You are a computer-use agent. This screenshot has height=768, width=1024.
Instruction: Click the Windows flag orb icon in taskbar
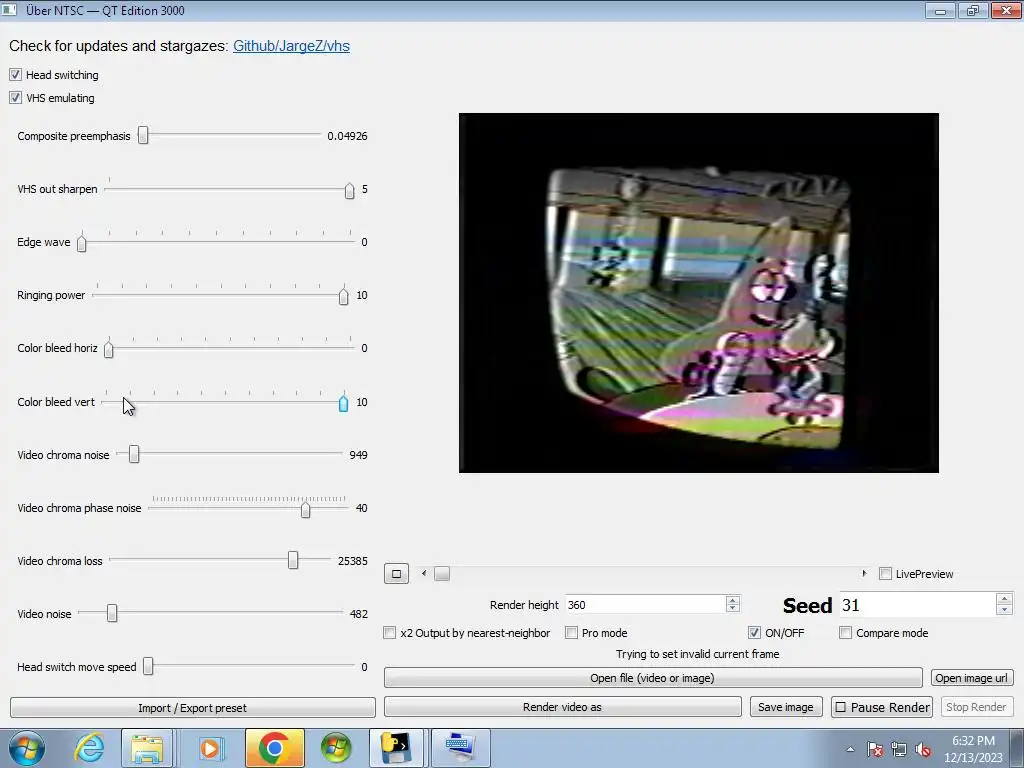click(x=336, y=748)
